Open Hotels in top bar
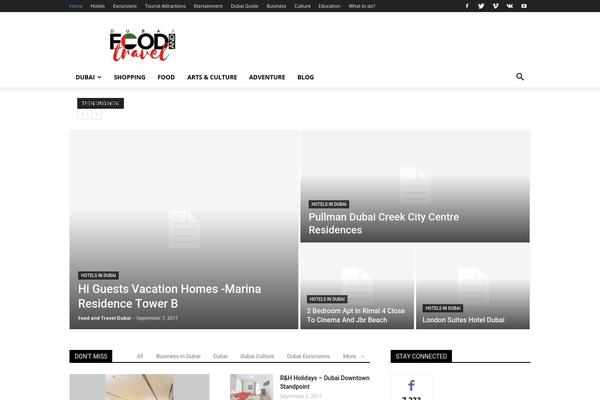 pos(98,6)
